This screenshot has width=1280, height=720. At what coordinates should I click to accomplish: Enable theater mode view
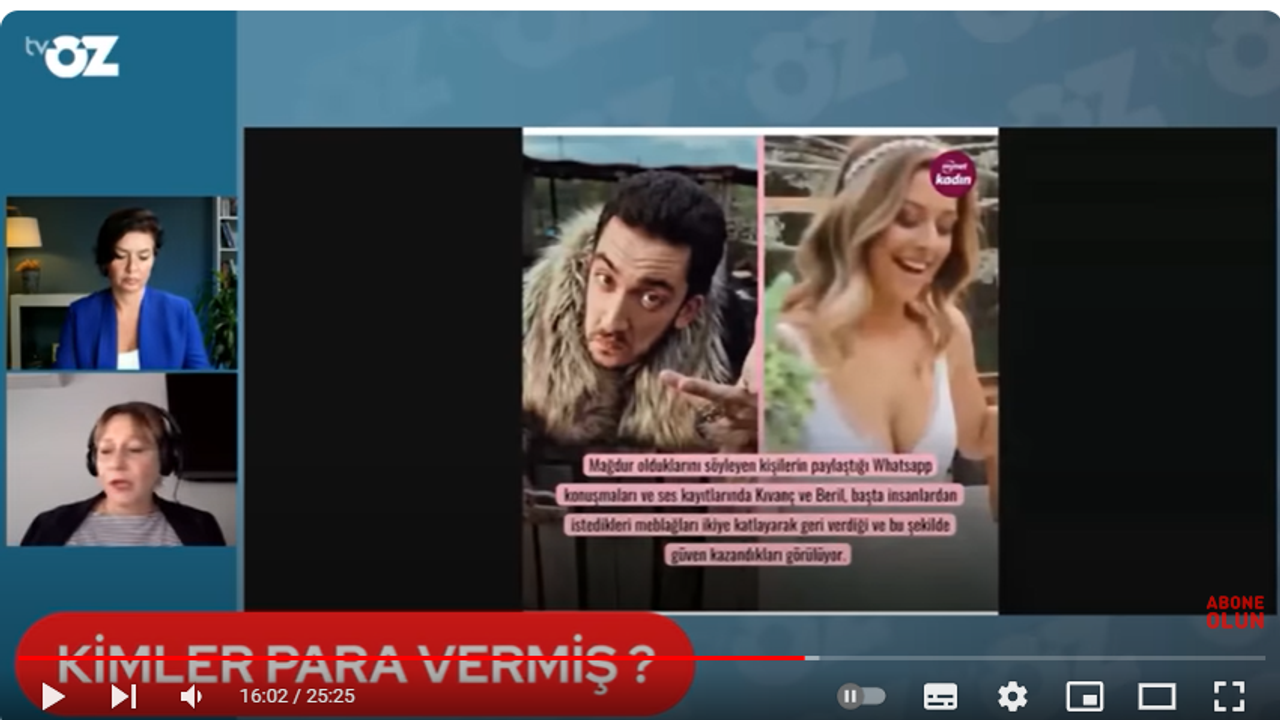point(1156,696)
